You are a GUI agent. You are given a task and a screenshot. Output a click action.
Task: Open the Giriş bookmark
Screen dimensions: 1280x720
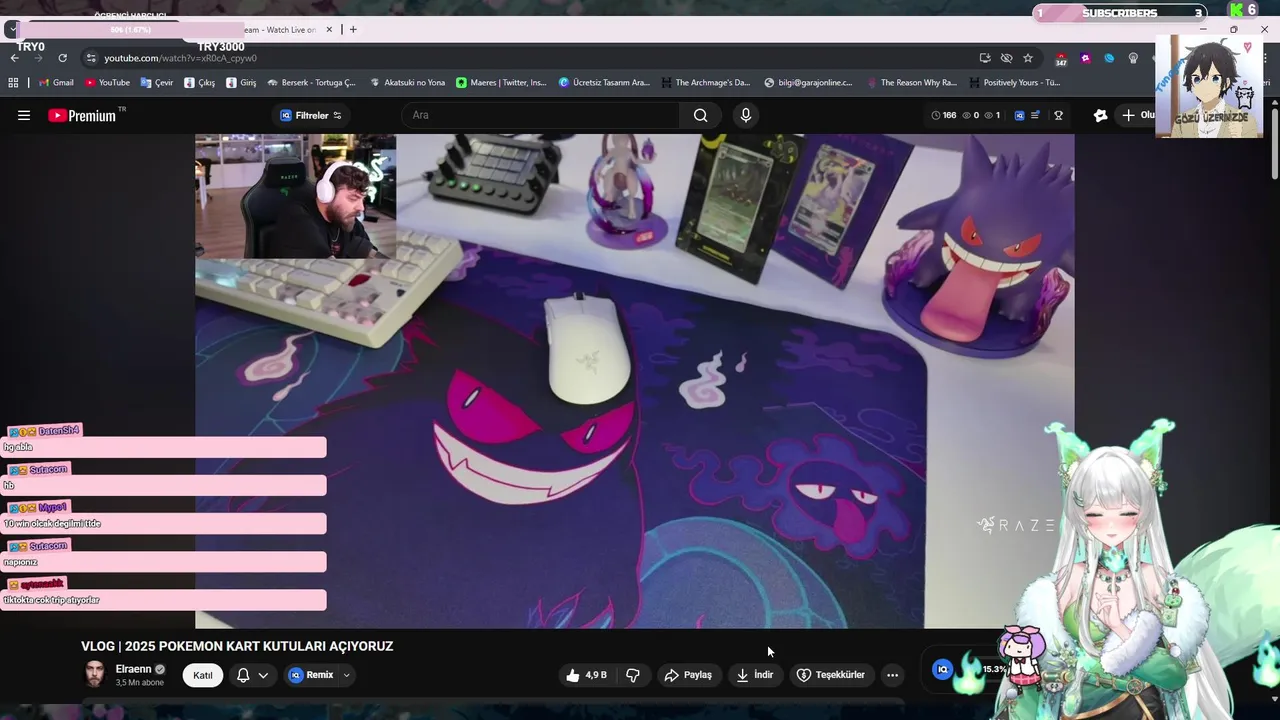[x=241, y=83]
